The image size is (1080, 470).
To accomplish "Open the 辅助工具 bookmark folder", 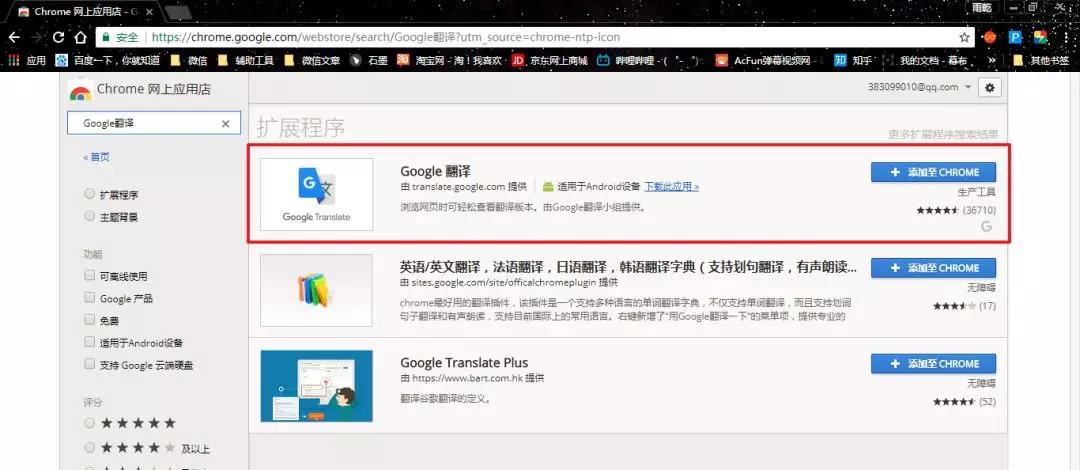I will pos(245,61).
